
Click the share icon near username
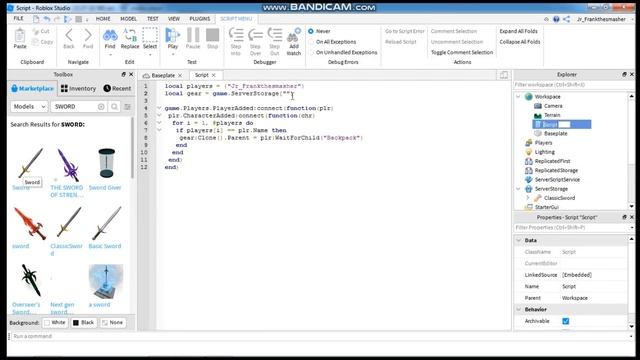point(567,19)
